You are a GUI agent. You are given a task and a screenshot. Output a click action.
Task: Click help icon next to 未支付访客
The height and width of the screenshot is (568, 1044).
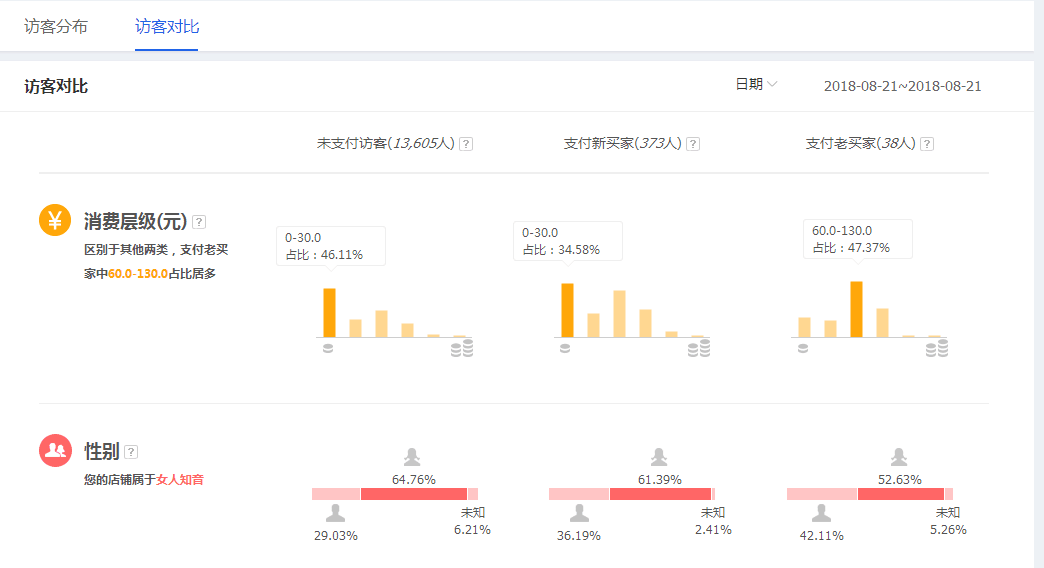(x=466, y=144)
